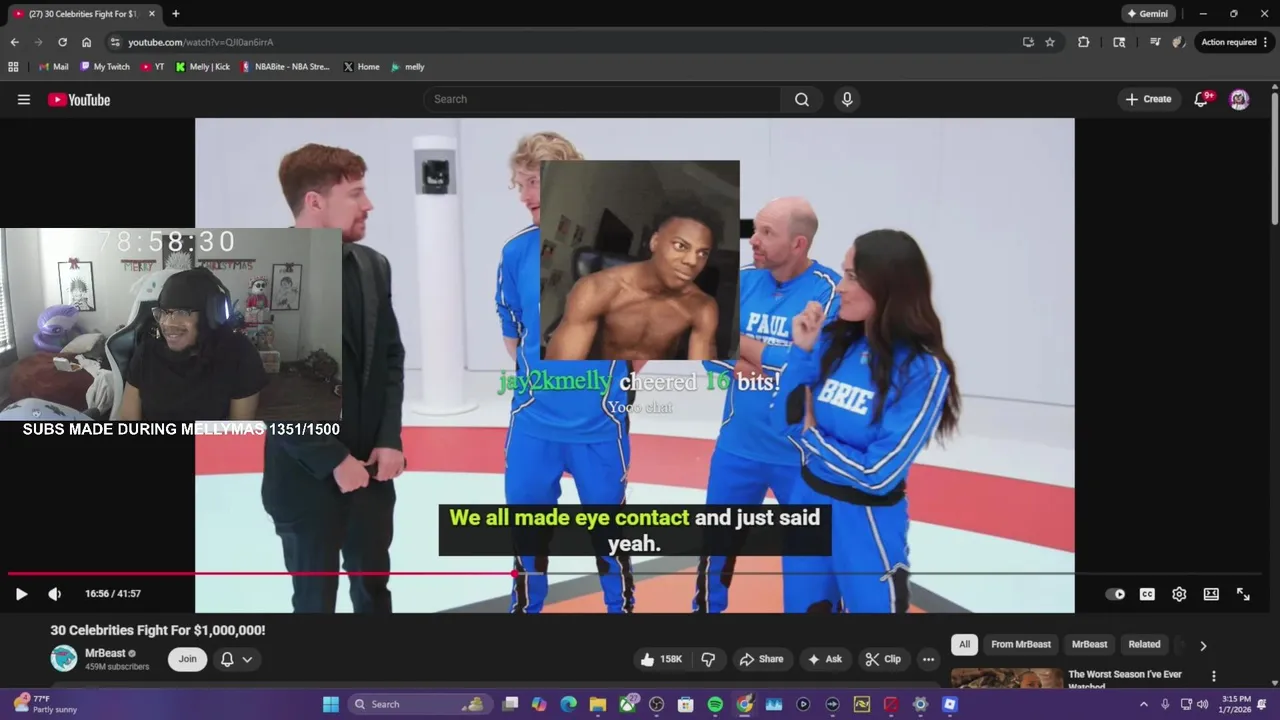Open options for The Worst Season video
Screen dimensions: 1280x720
1214,677
